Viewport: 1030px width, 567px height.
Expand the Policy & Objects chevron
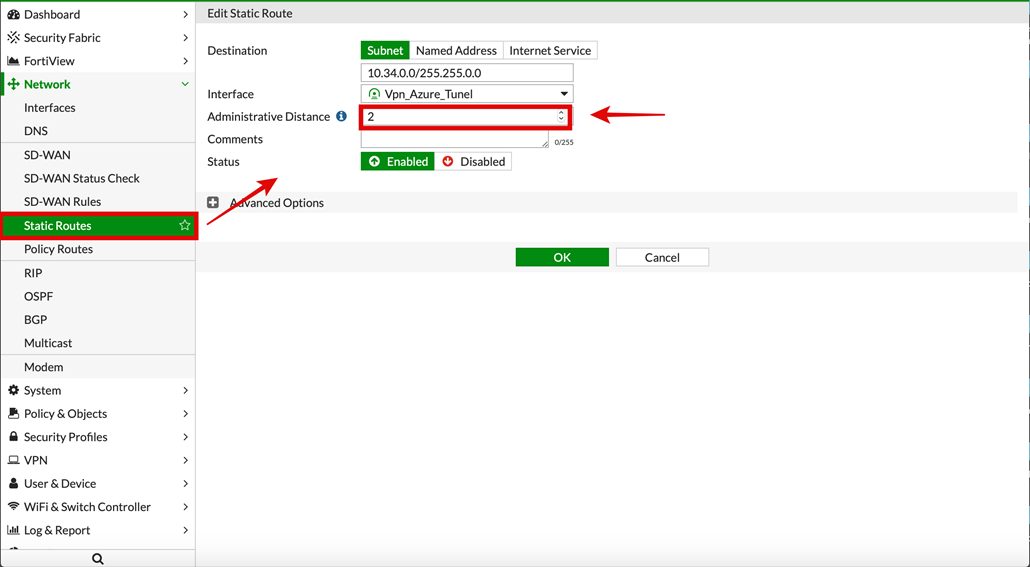tap(185, 413)
